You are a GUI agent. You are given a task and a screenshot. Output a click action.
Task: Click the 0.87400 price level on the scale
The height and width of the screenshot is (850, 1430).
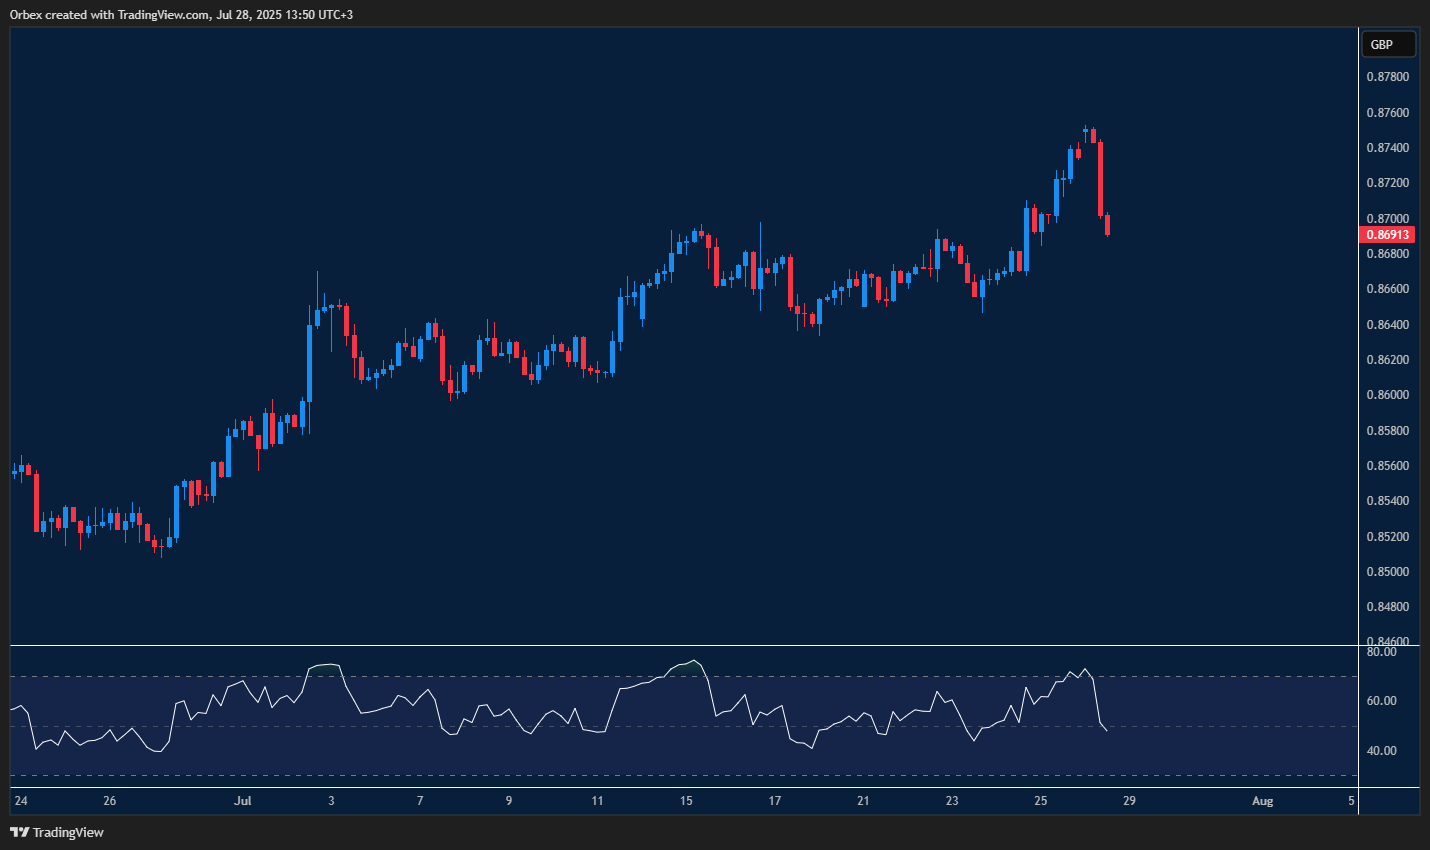(x=1390, y=146)
